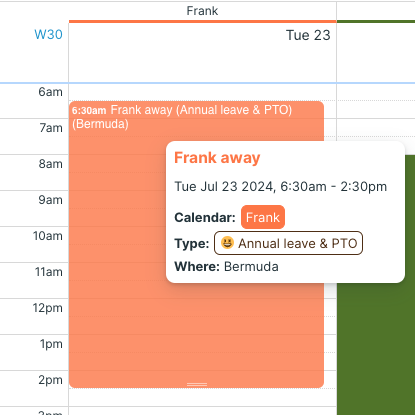Click the orange color bar under Frank
The image size is (415, 415).
pos(203,22)
